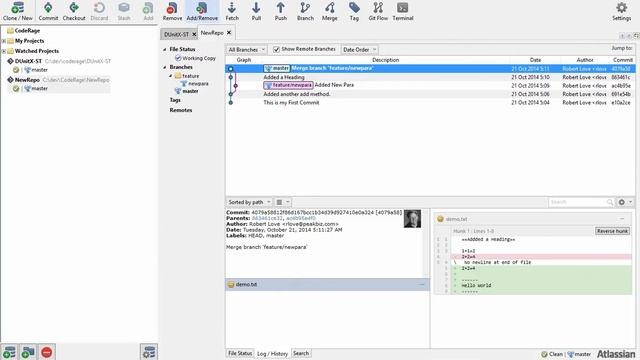
Task: Switch to the DUnitX-ST tab
Action: [x=176, y=34]
